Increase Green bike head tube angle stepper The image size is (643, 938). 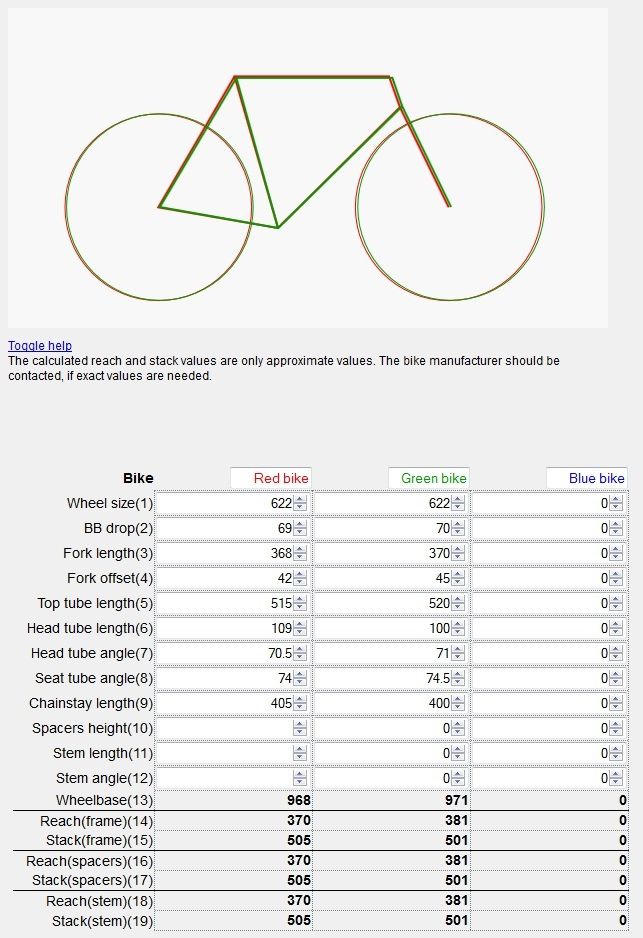point(458,649)
